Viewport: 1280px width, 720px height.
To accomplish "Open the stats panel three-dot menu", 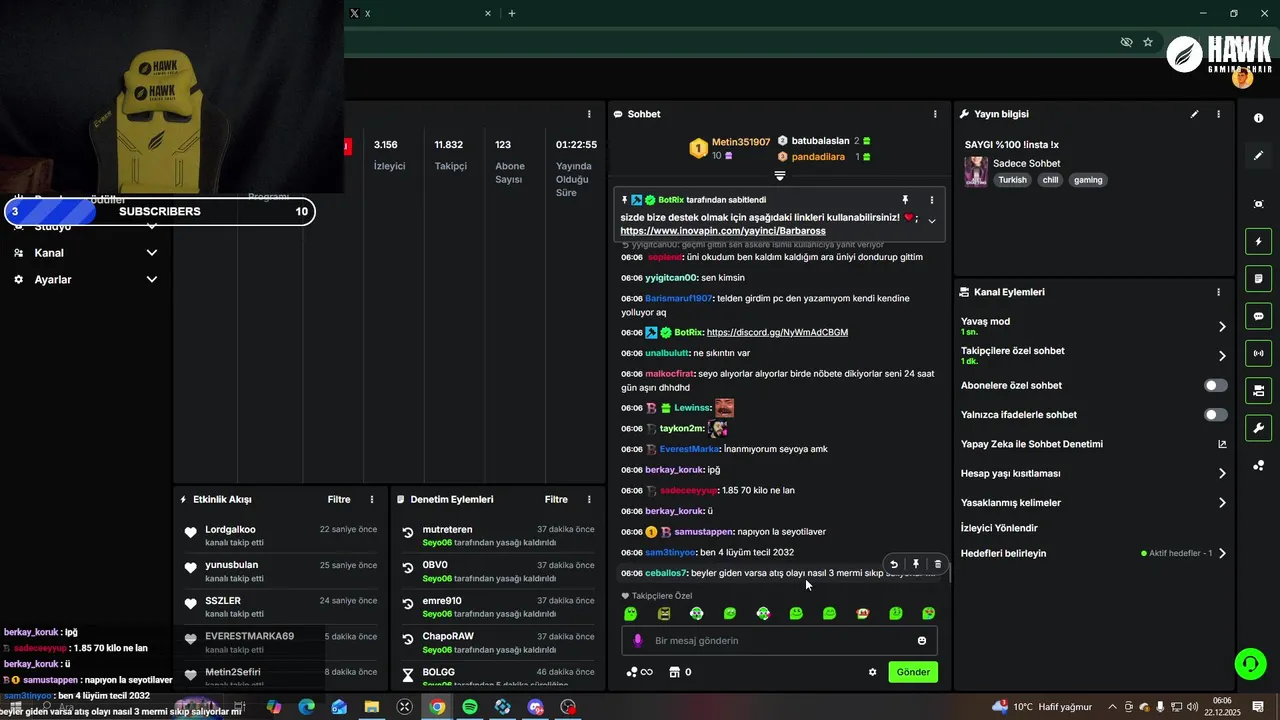I will pyautogui.click(x=589, y=114).
